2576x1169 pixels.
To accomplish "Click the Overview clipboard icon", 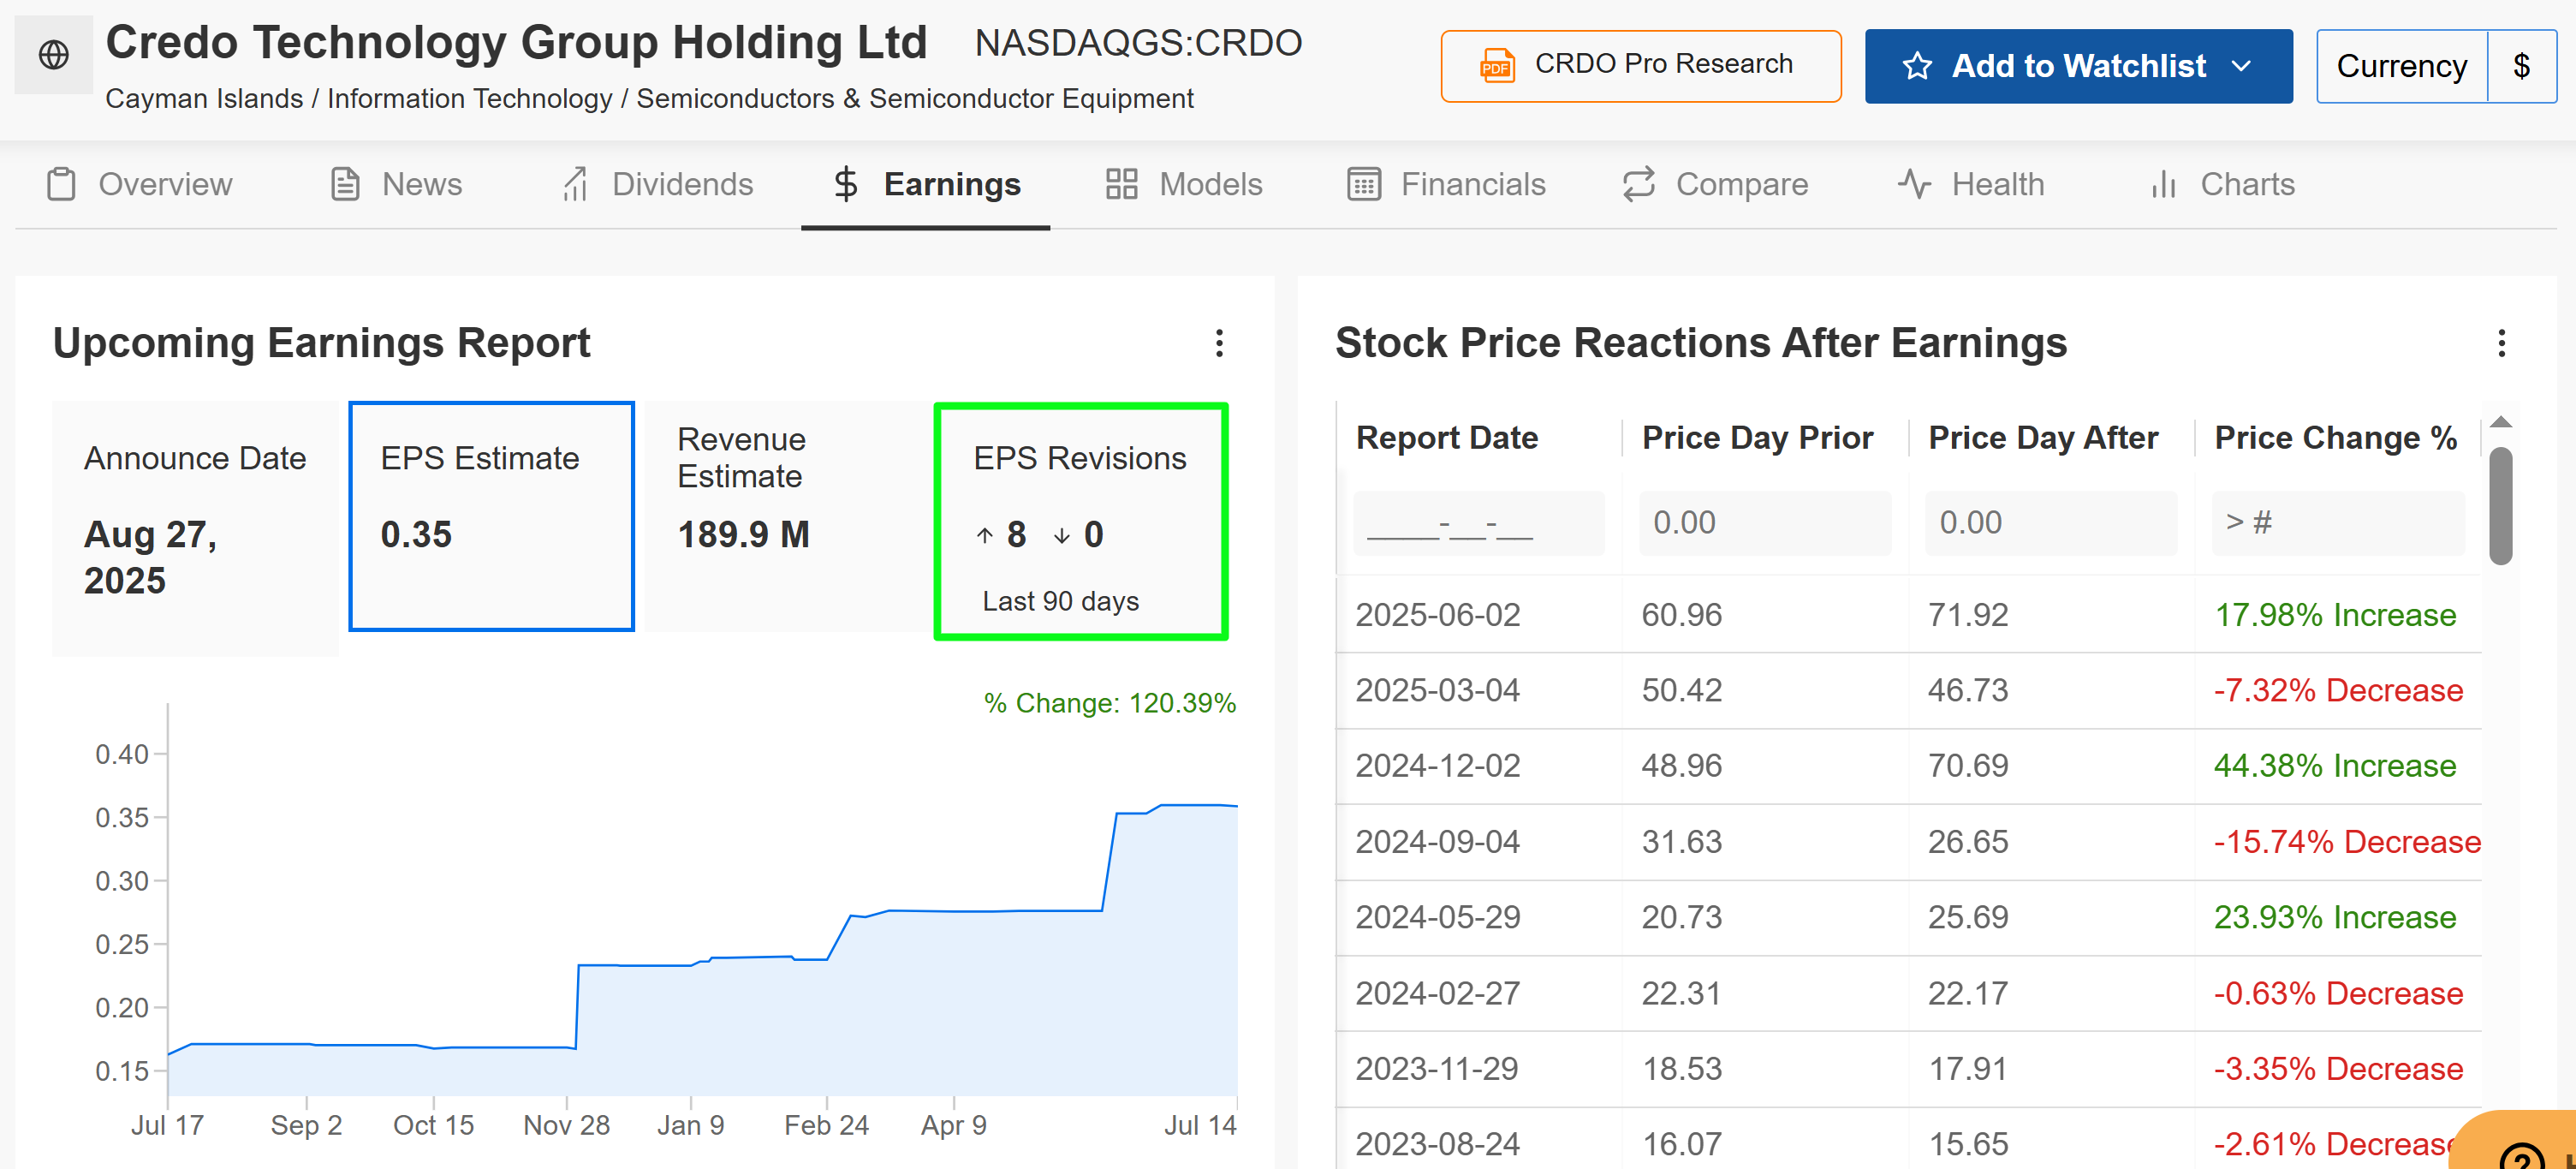I will [x=61, y=184].
